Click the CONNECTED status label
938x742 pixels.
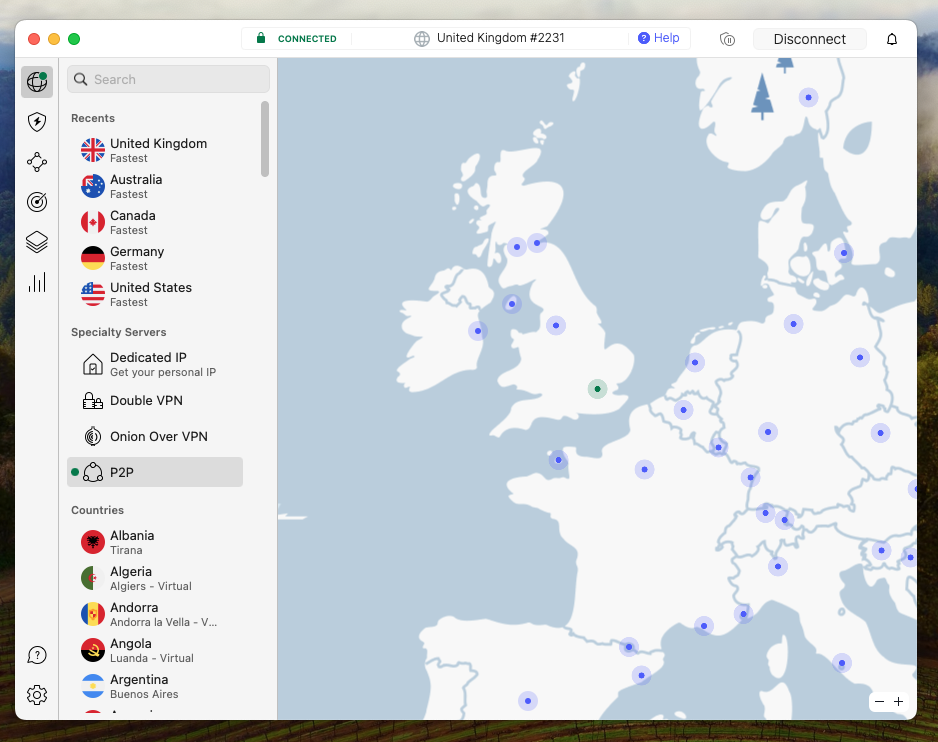tap(307, 39)
